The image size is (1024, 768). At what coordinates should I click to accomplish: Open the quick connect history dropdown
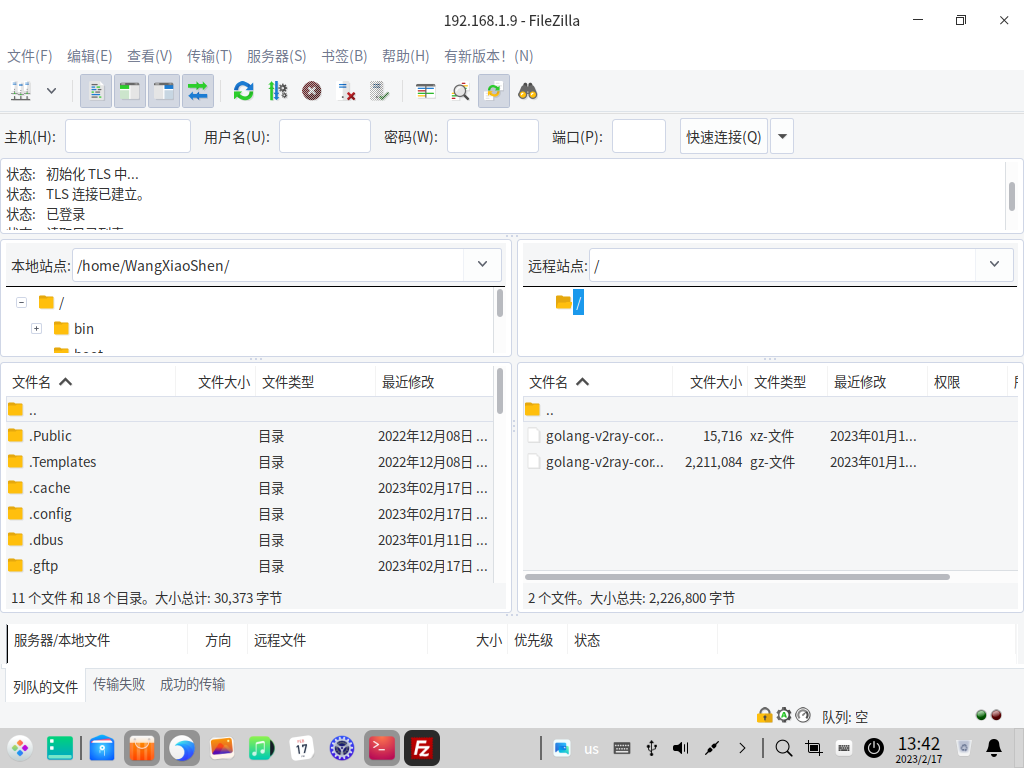(x=782, y=136)
